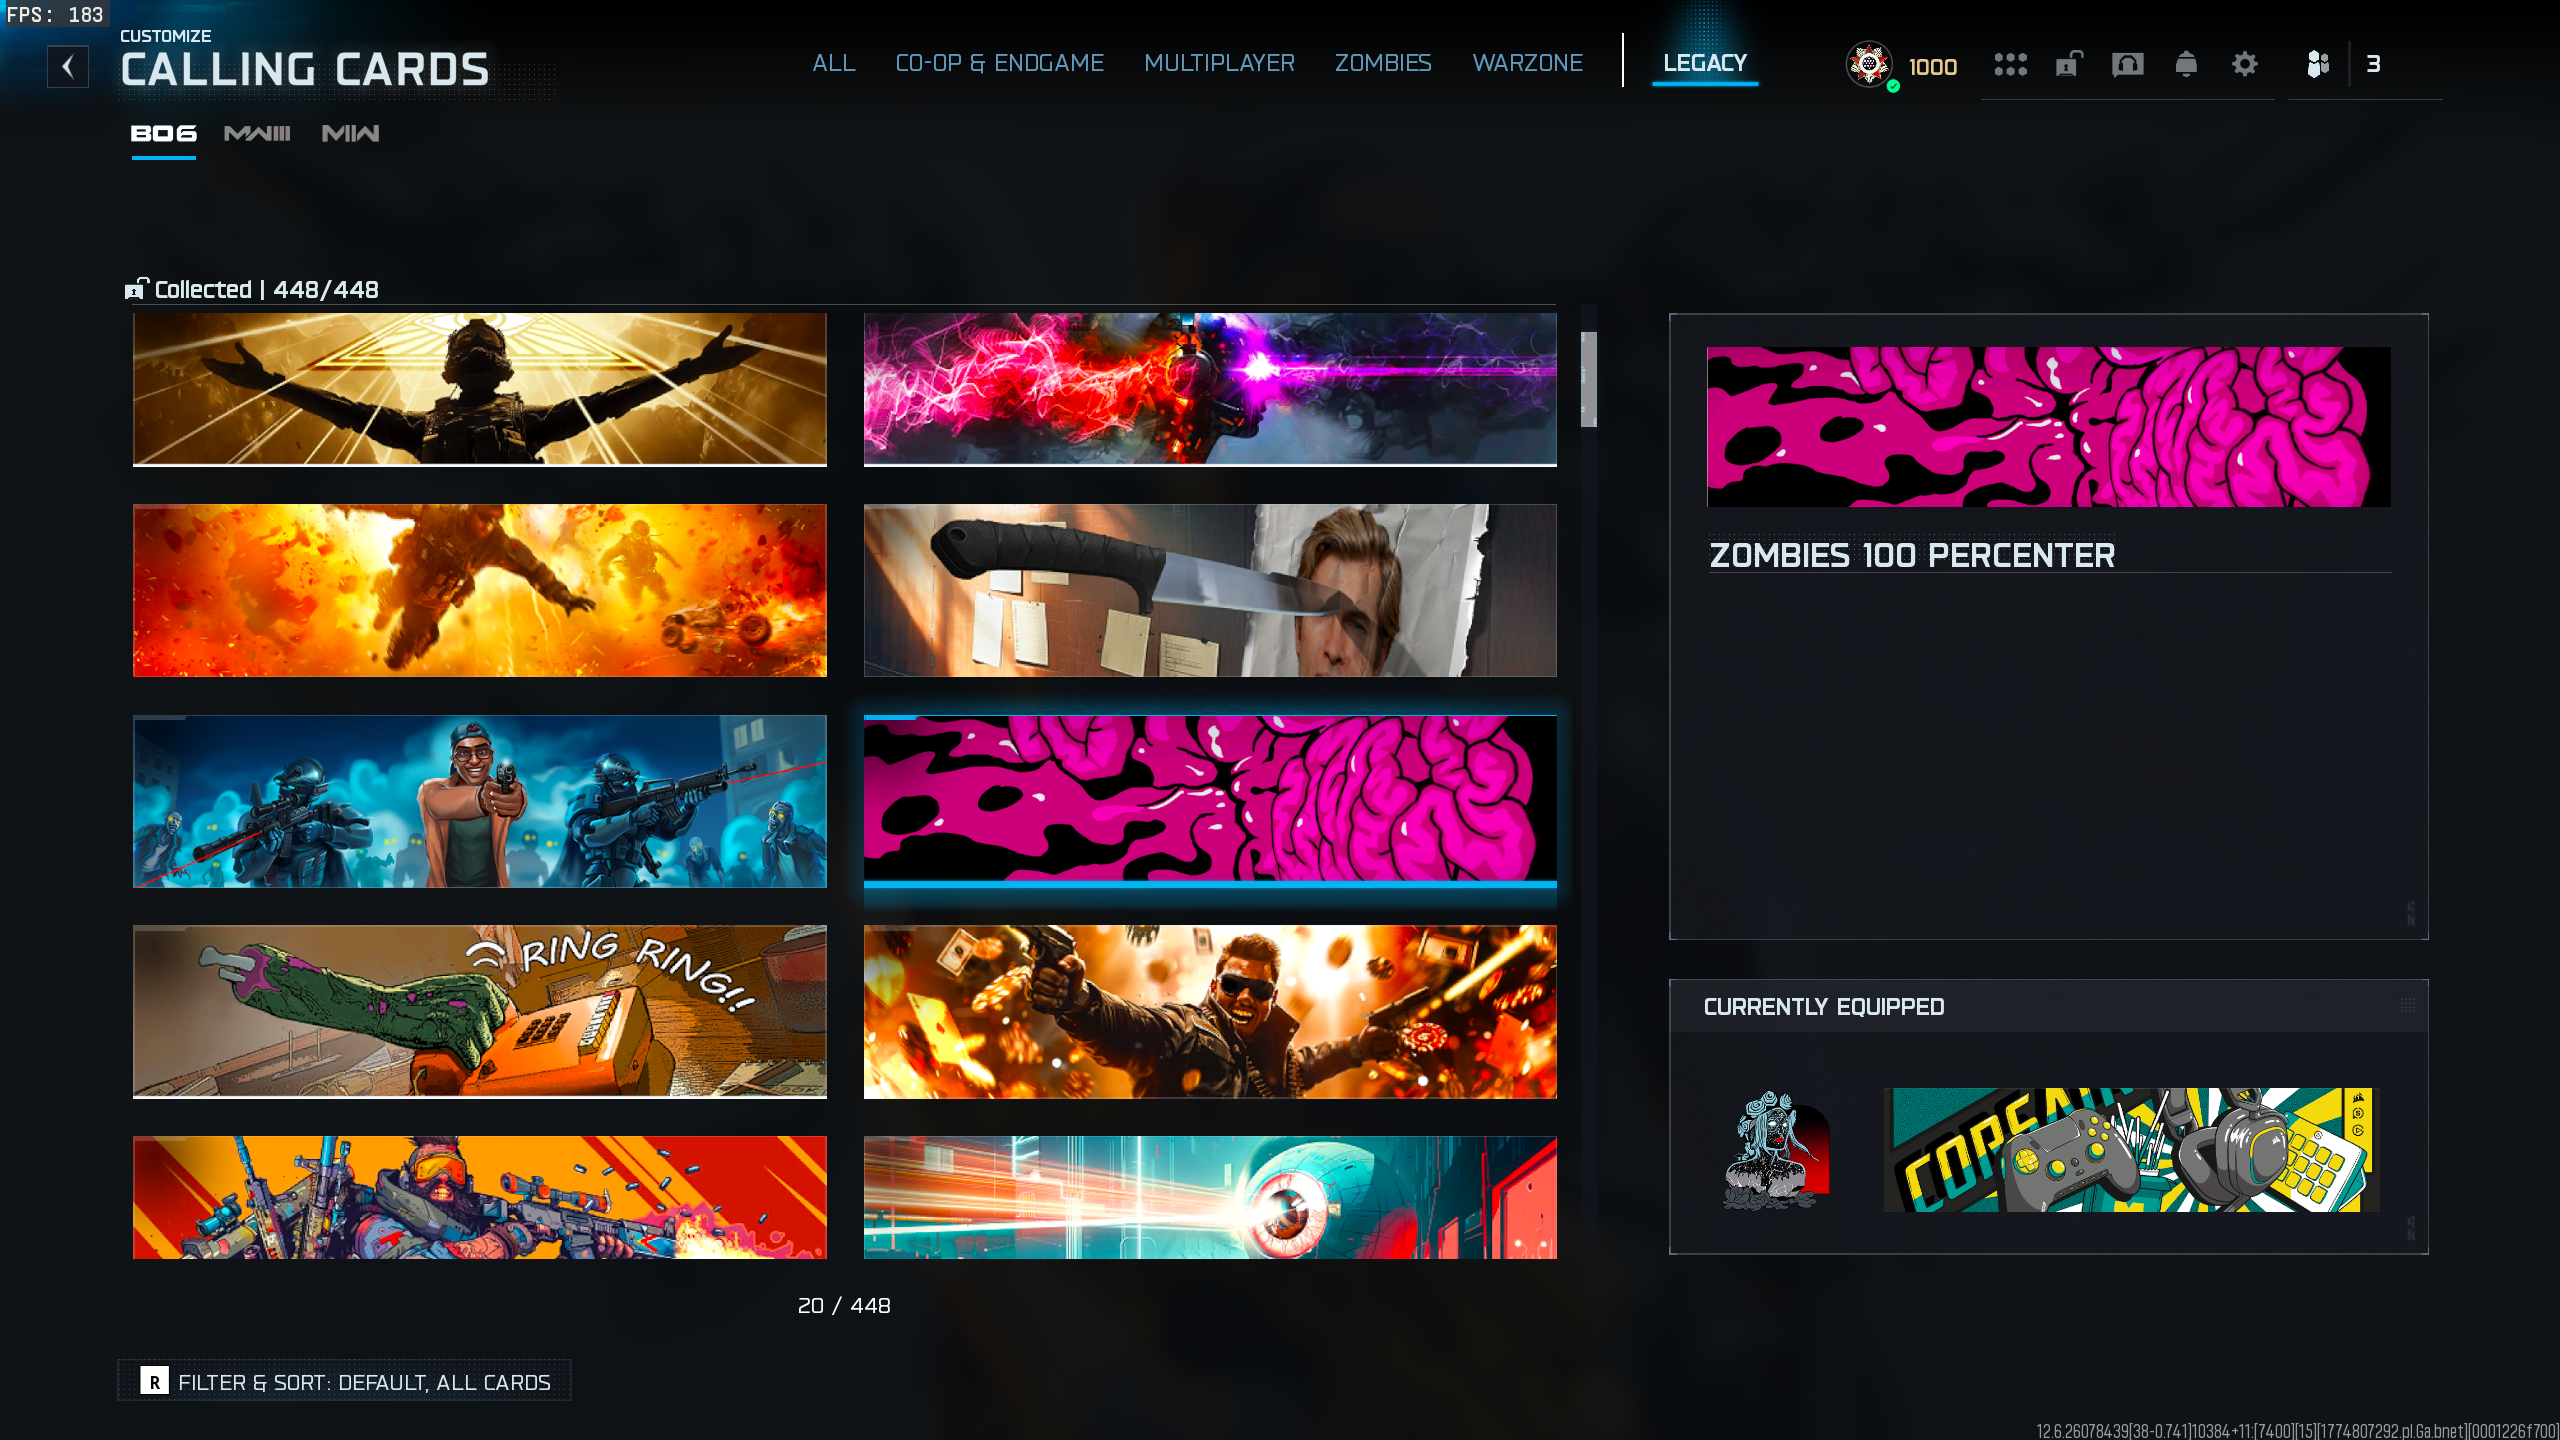2560x1440 pixels.
Task: Select the blue zombies and gunmen calling card
Action: coord(480,801)
